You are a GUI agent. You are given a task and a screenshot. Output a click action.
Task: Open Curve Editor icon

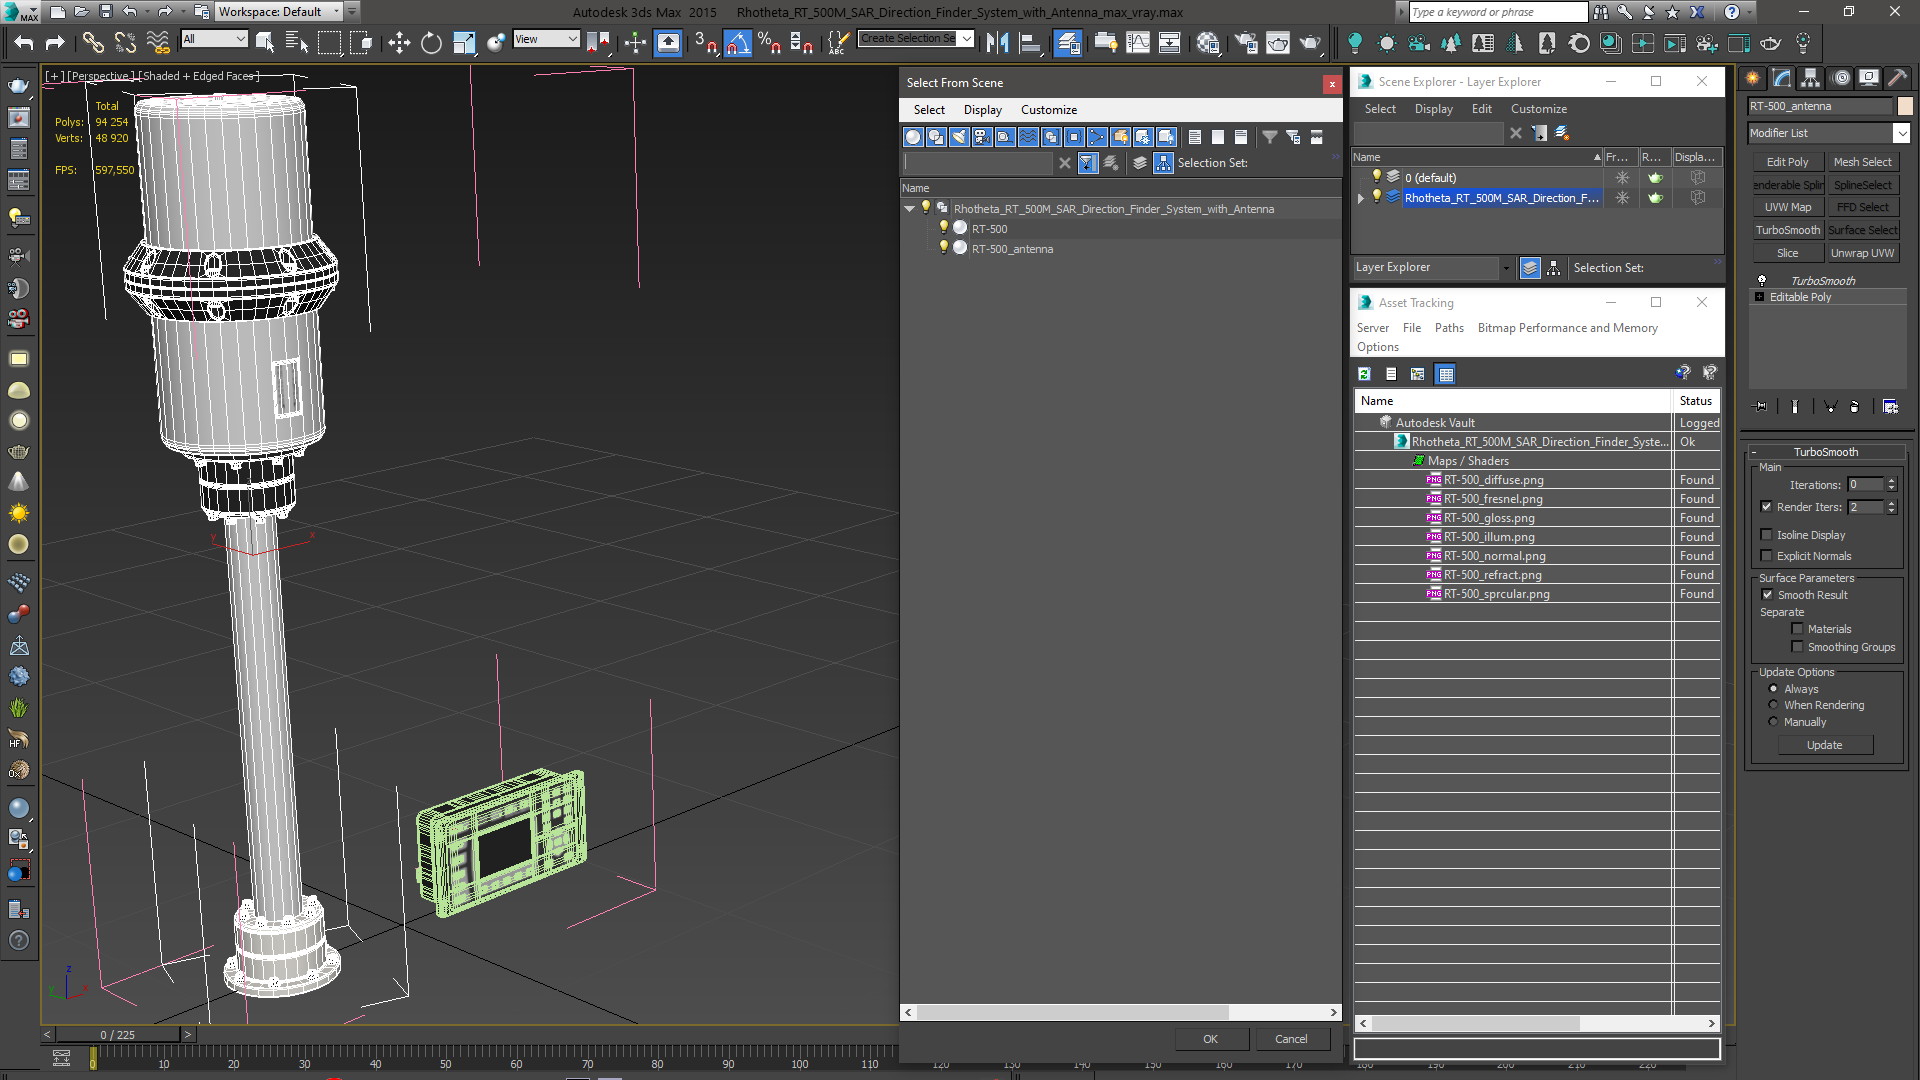[x=1138, y=42]
